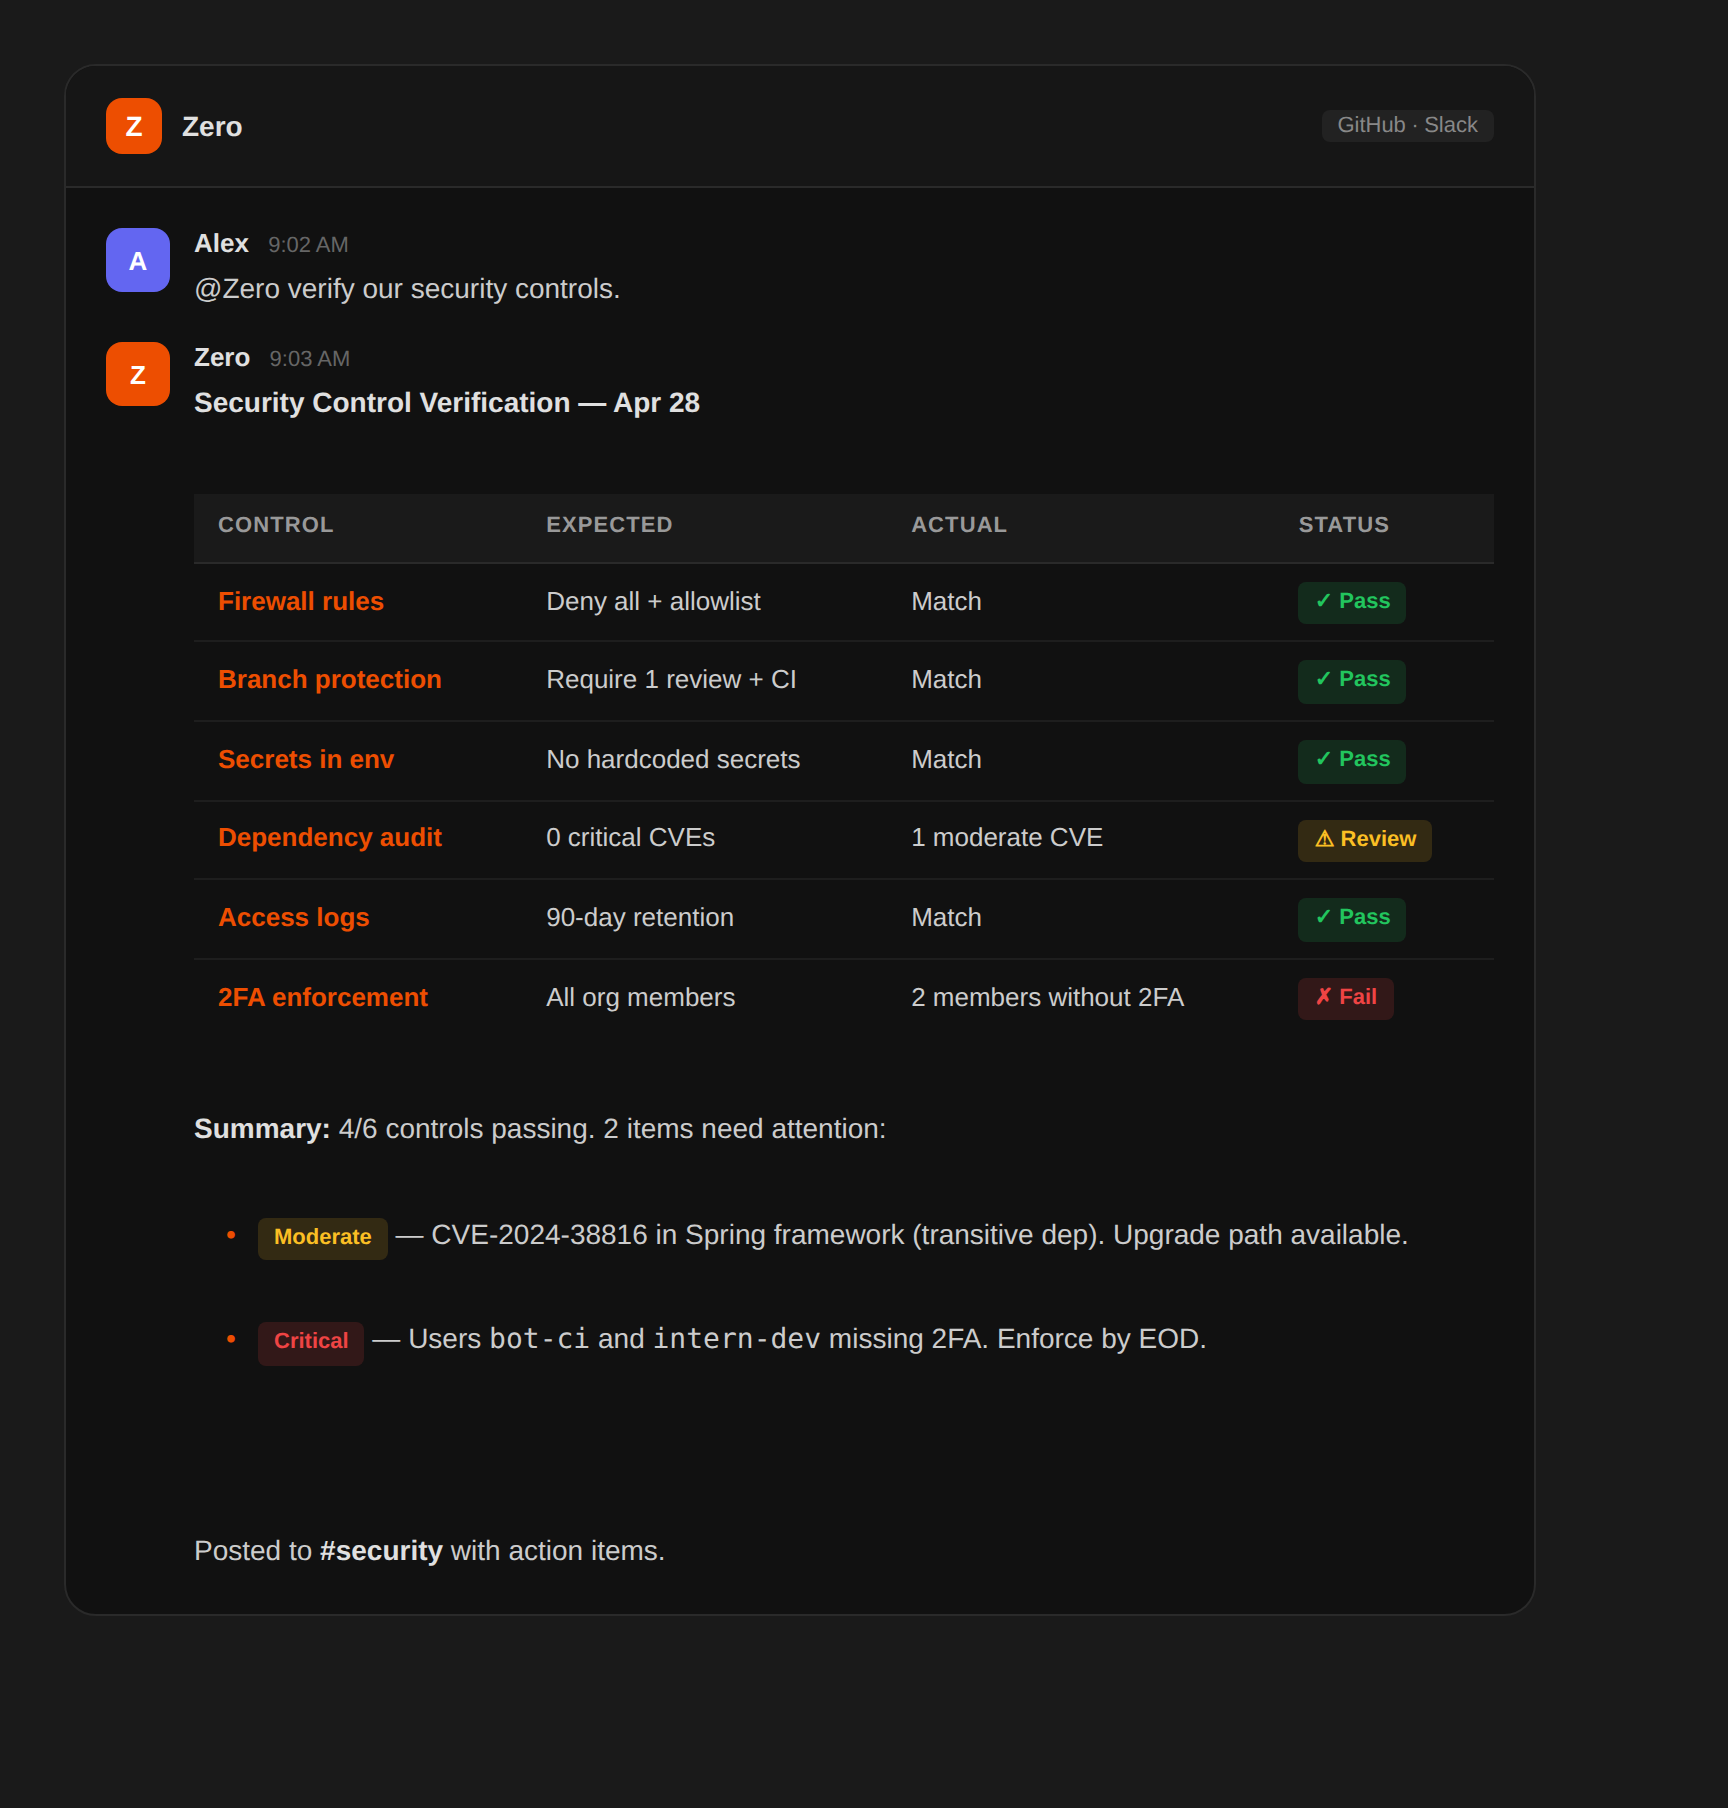Click the Summary line text
Viewport: 1728px width, 1808px height.
[540, 1128]
